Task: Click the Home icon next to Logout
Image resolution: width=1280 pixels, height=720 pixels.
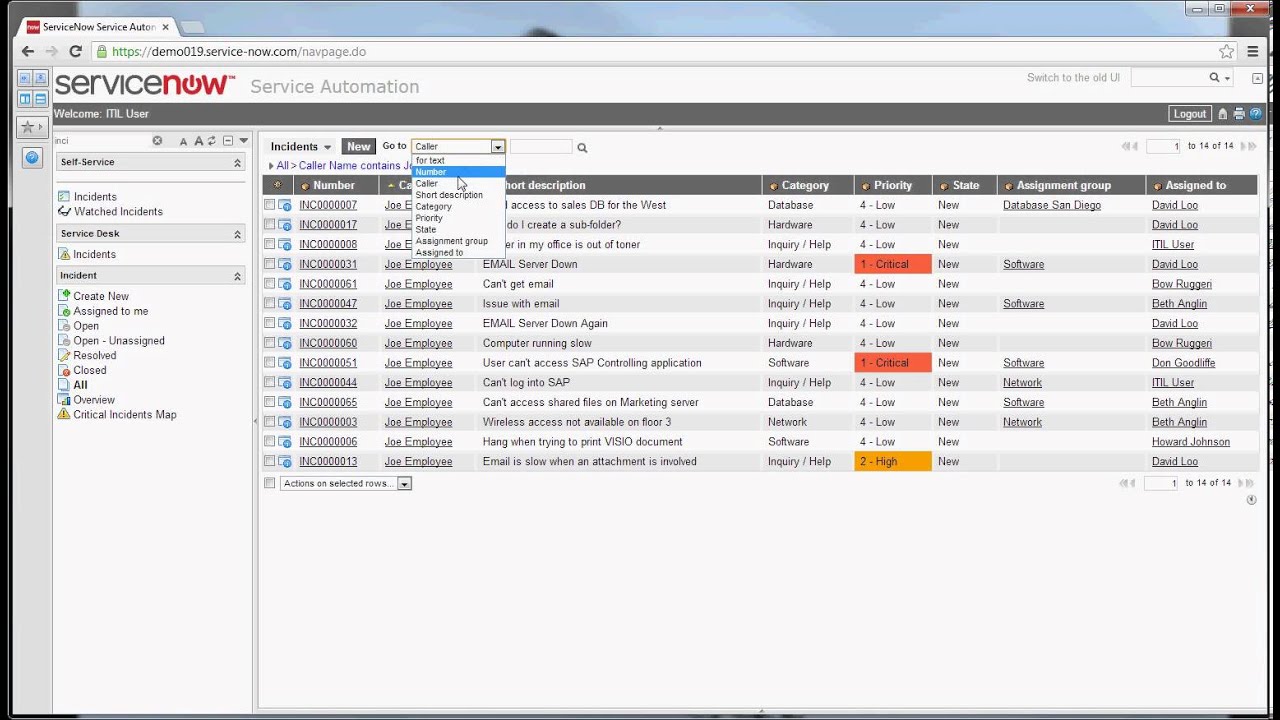Action: click(x=1223, y=114)
